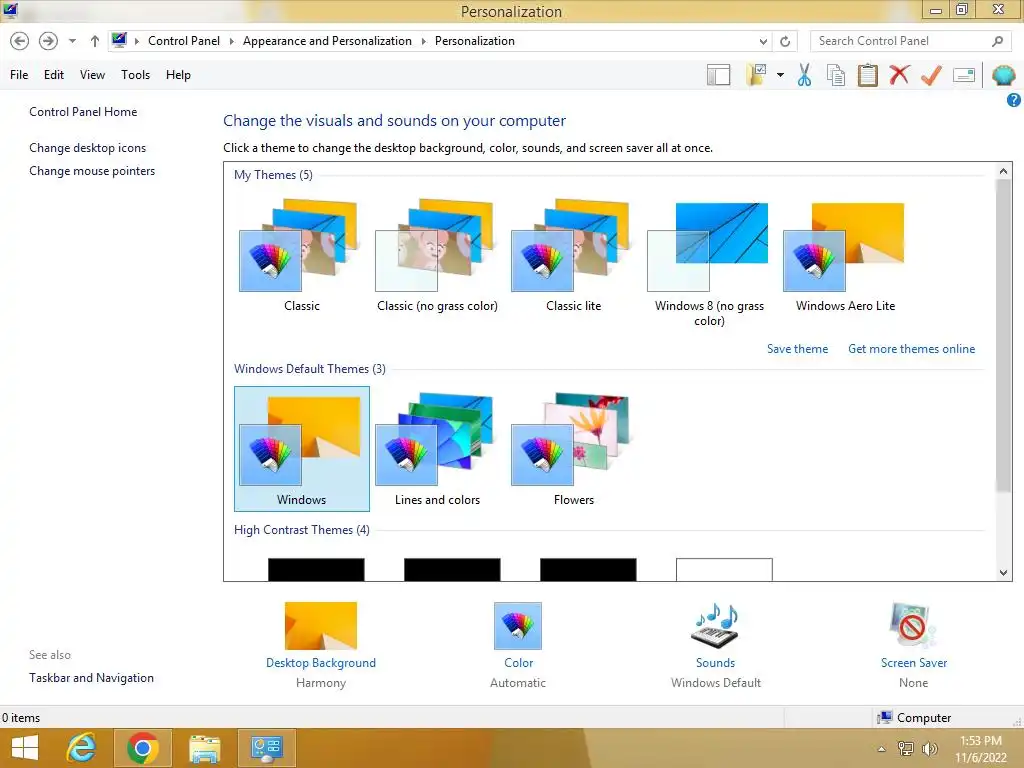Click Appearance and Personalization in breadcrumb
This screenshot has width=1024, height=768.
point(327,41)
